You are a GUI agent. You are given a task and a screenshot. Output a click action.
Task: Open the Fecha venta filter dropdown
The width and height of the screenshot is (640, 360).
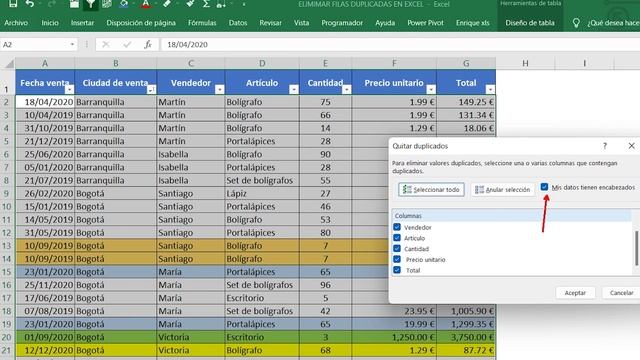coord(69,89)
